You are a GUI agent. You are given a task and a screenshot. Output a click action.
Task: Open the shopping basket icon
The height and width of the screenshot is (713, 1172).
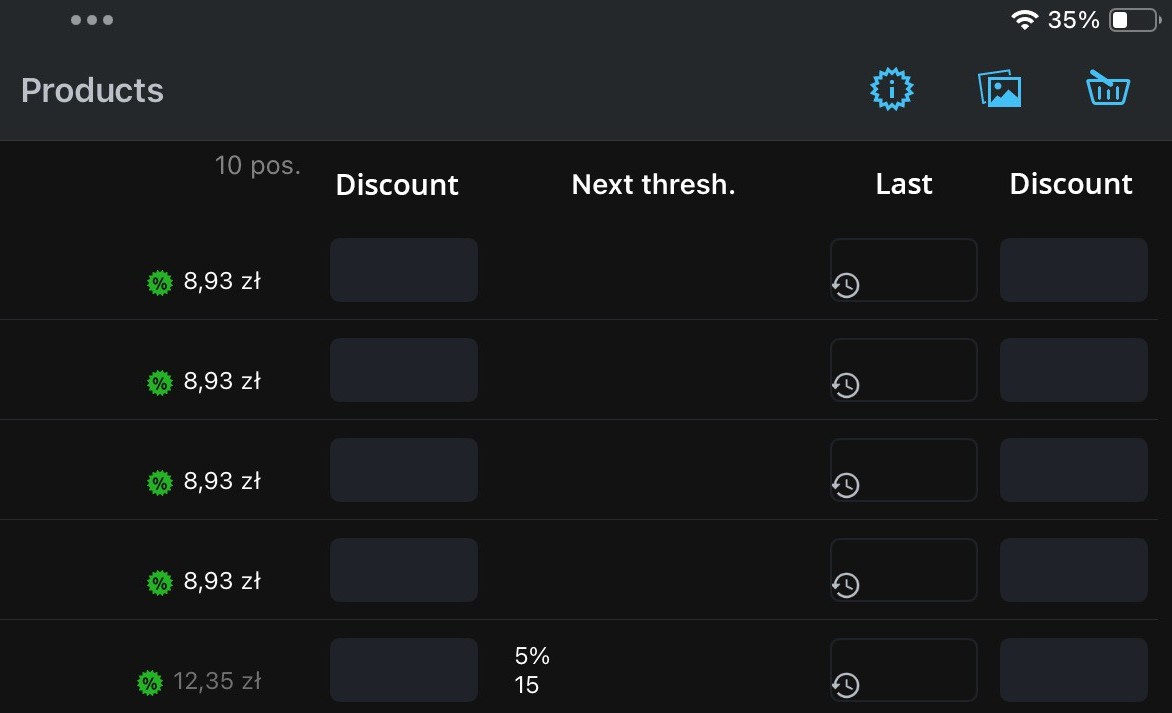coord(1107,90)
